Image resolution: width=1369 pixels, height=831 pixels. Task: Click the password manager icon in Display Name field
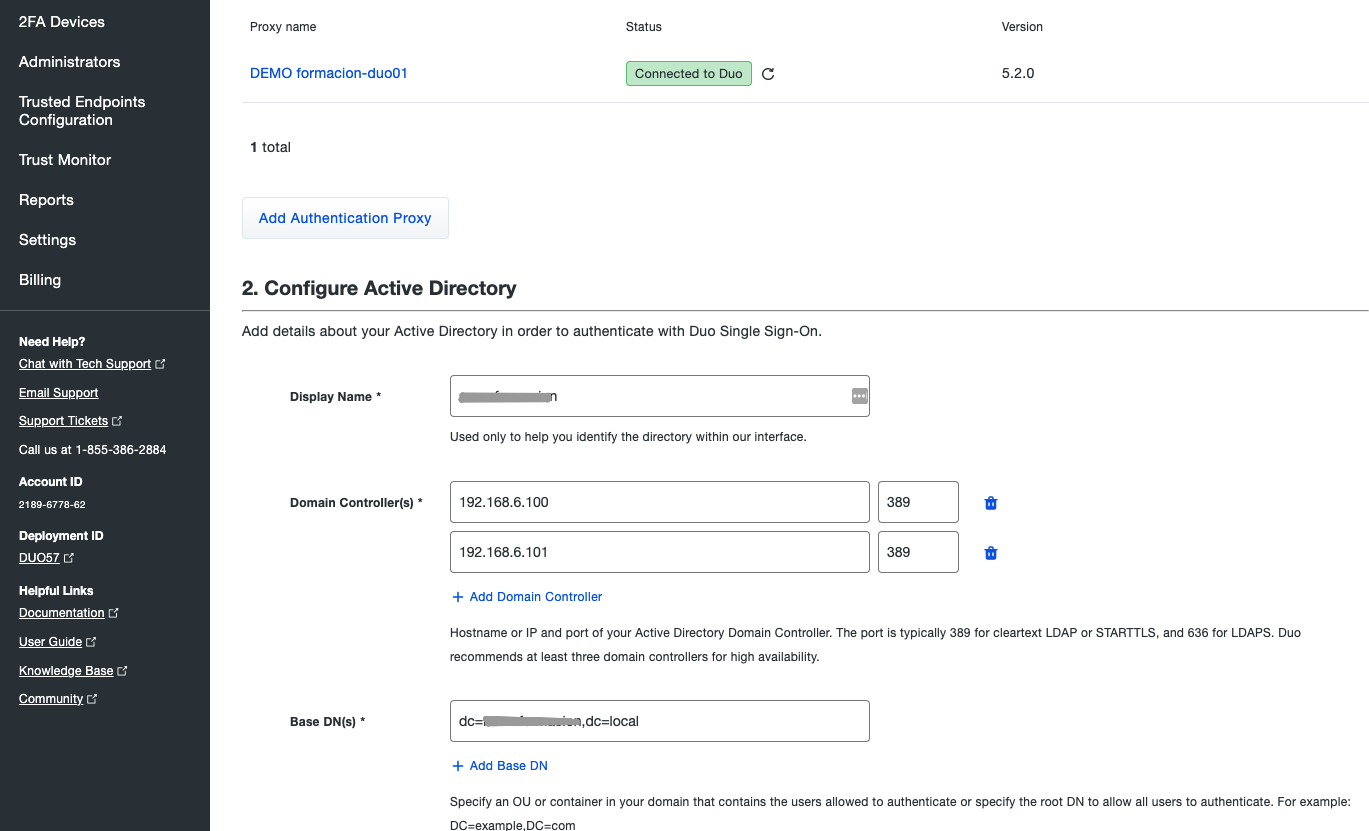pyautogui.click(x=859, y=396)
